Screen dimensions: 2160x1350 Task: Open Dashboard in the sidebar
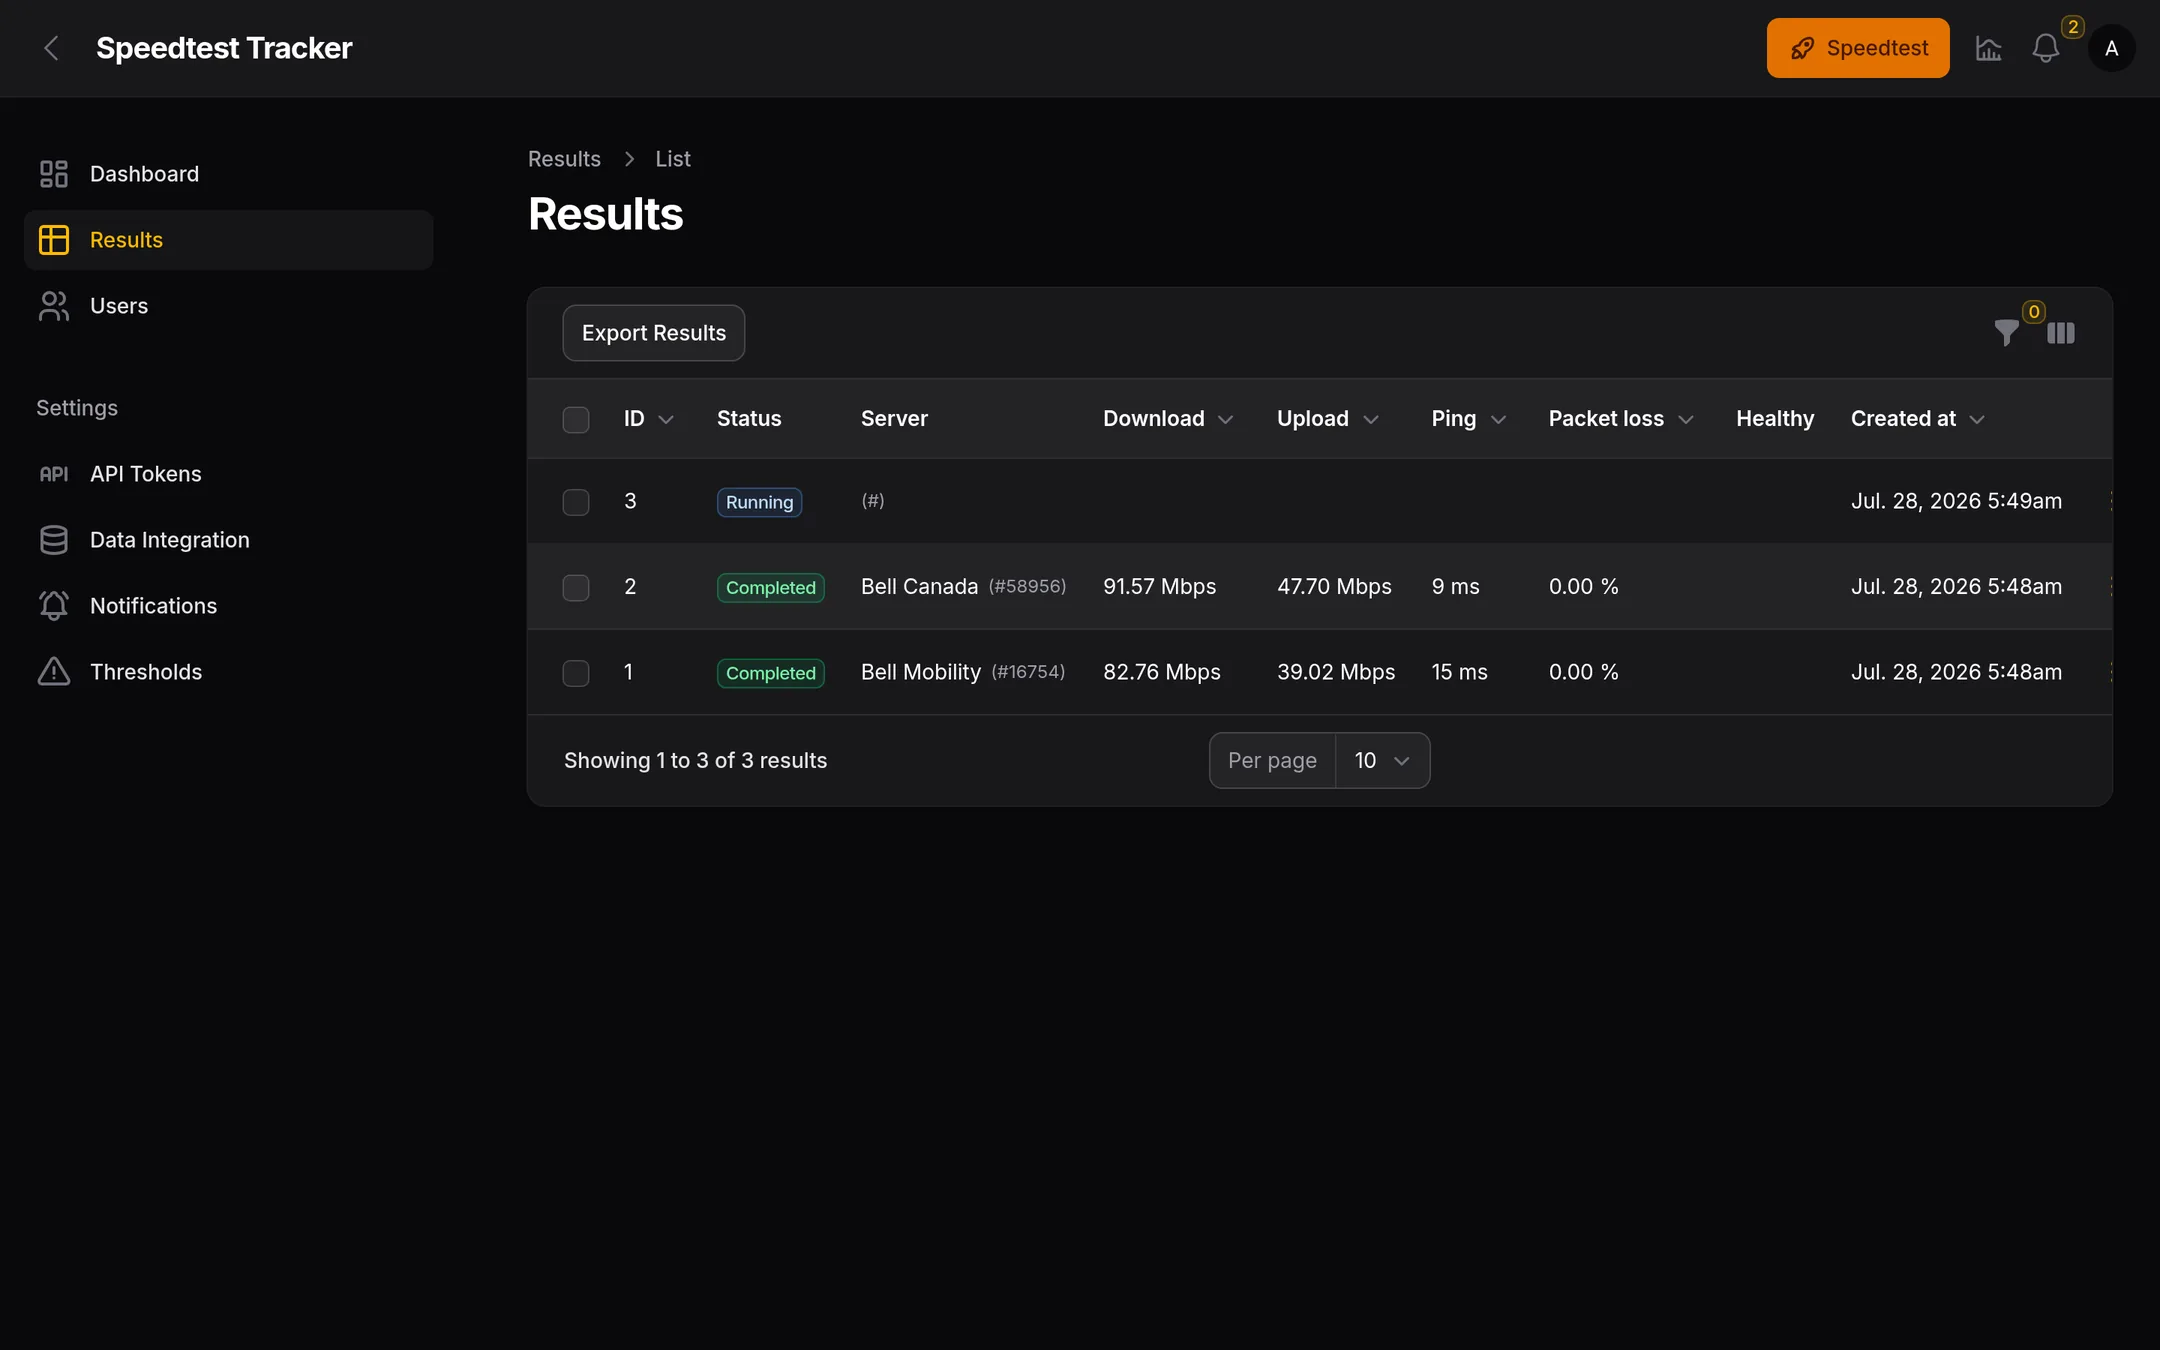click(x=228, y=174)
